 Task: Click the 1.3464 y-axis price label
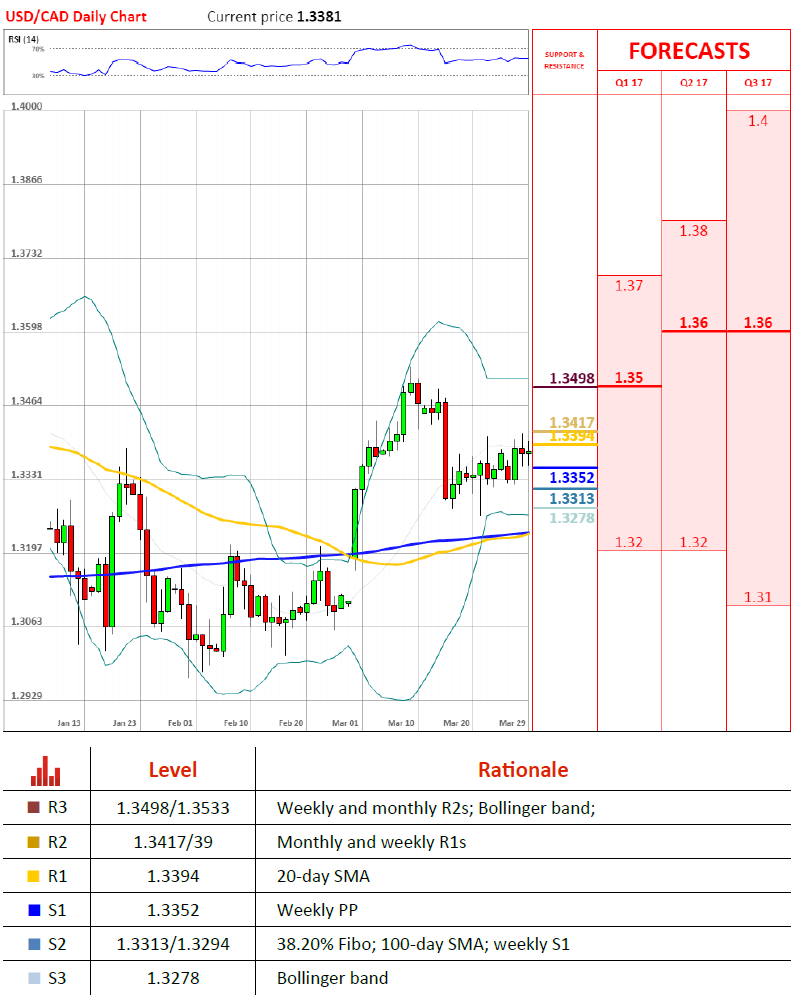click(26, 401)
